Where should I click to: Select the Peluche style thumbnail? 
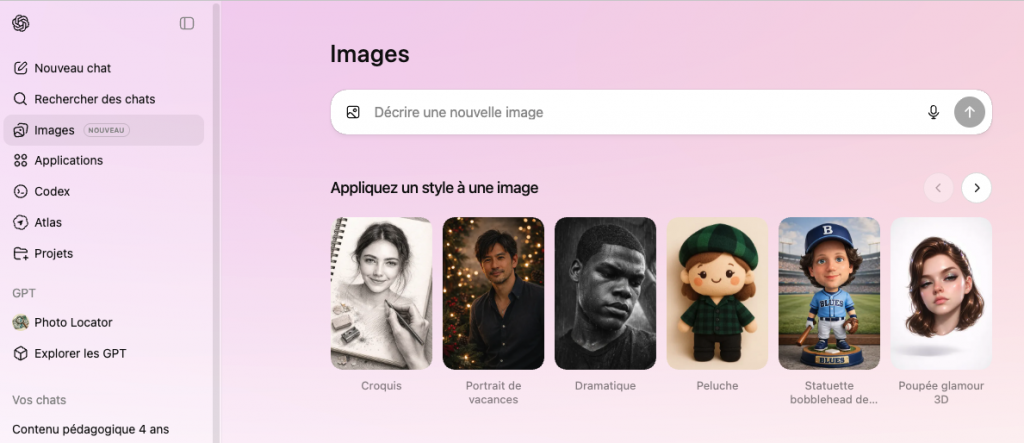[x=717, y=293]
